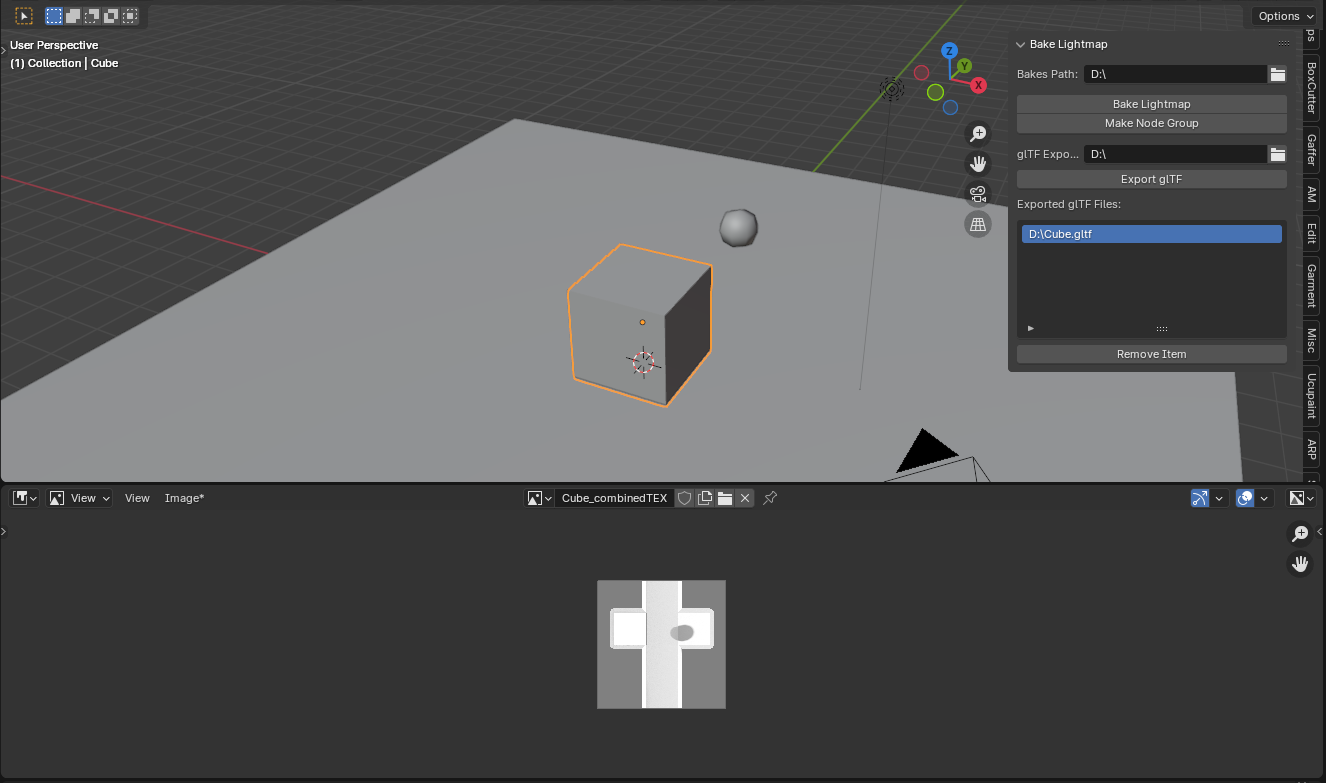Switch to orthographic with the grid icon
This screenshot has height=783, width=1326.
(x=978, y=225)
